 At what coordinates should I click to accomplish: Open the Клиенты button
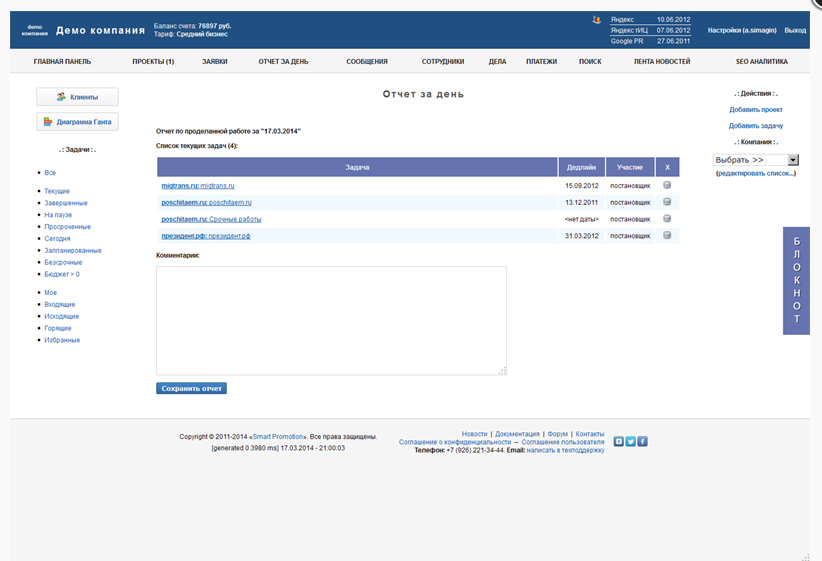point(77,97)
